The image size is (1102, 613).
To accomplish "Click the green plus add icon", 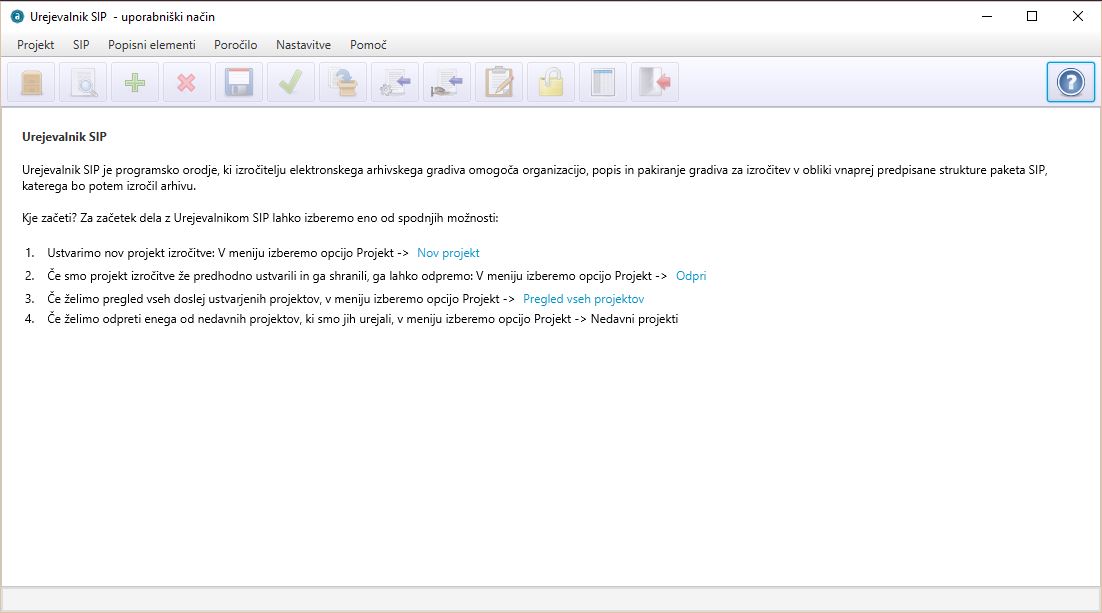I will tap(135, 83).
